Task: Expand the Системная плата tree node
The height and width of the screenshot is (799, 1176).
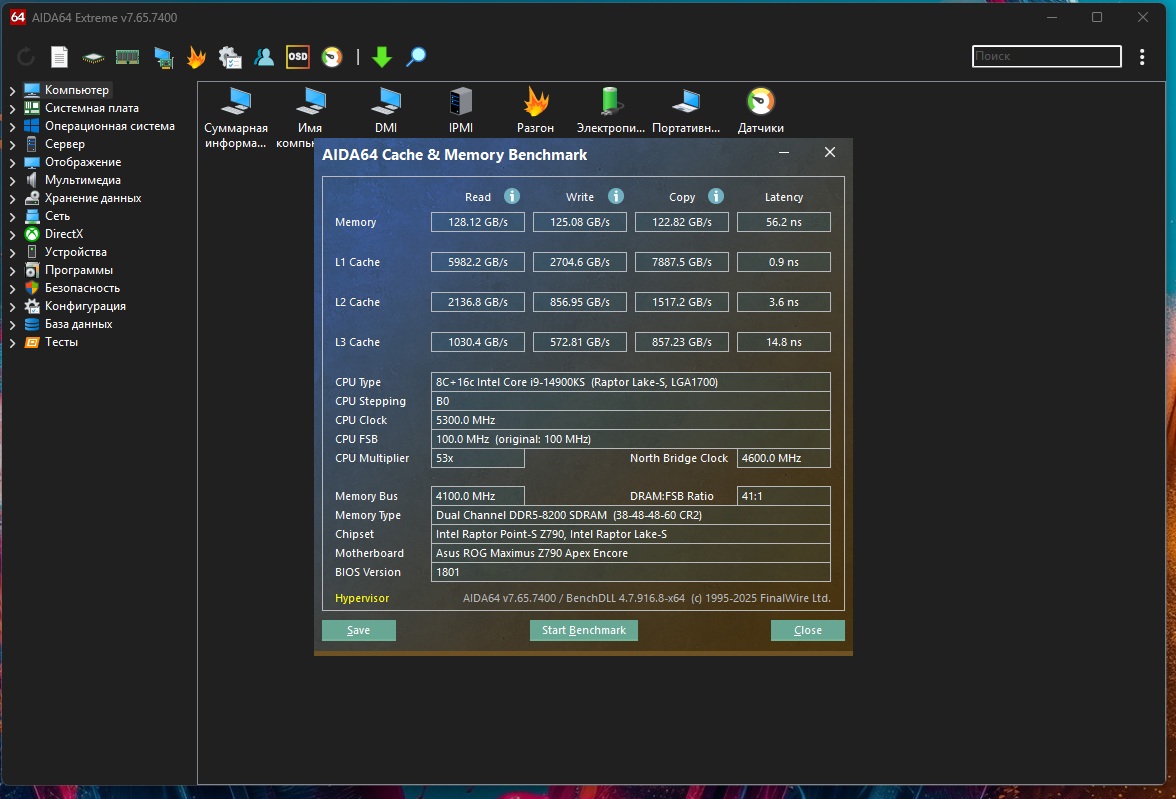Action: pyautogui.click(x=12, y=108)
